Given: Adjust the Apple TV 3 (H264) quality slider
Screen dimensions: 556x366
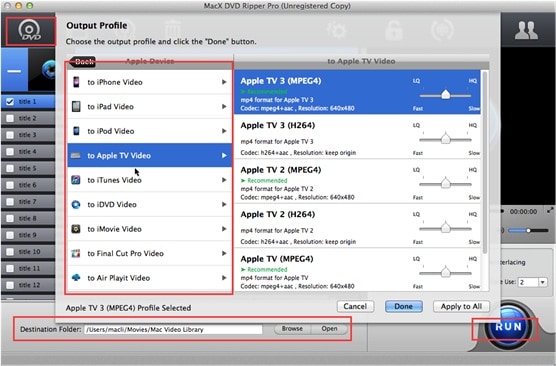Looking at the screenshot, I should [x=445, y=139].
